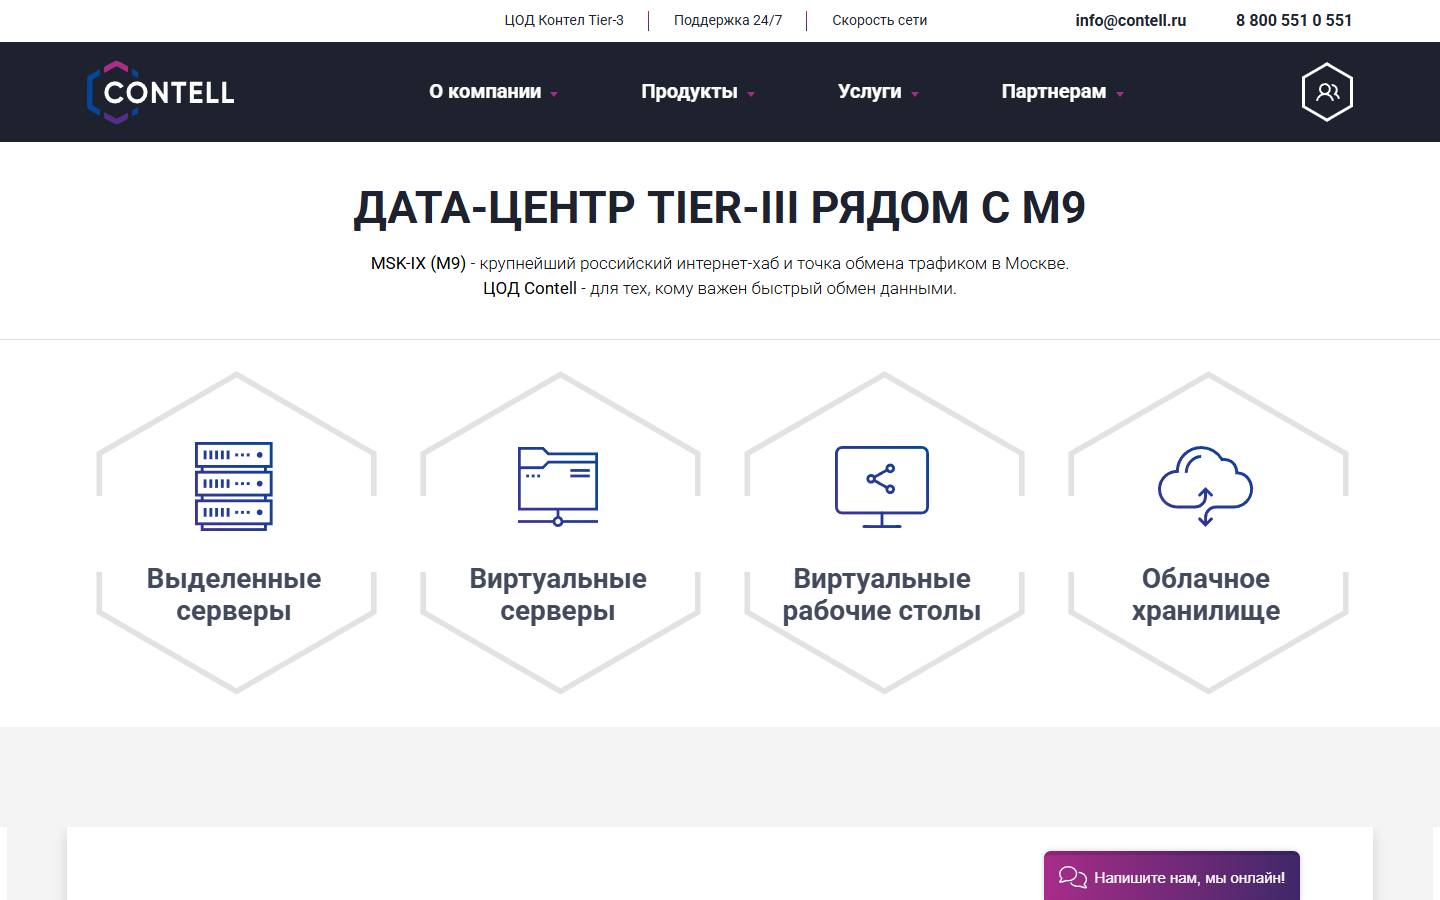1440x900 pixels.
Task: Open the «О компании» menu
Action: pyautogui.click(x=485, y=92)
